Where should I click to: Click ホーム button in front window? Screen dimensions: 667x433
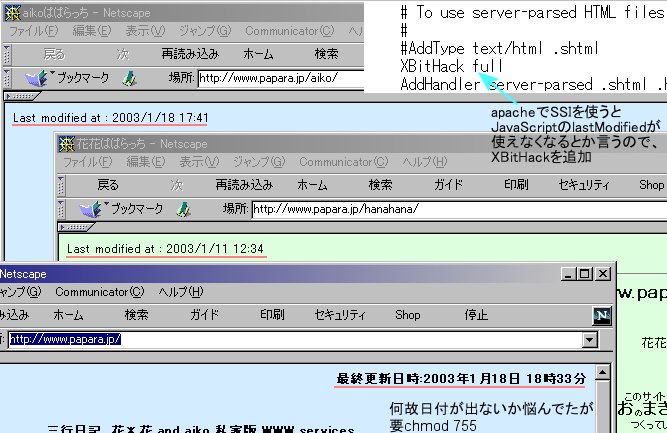click(68, 315)
